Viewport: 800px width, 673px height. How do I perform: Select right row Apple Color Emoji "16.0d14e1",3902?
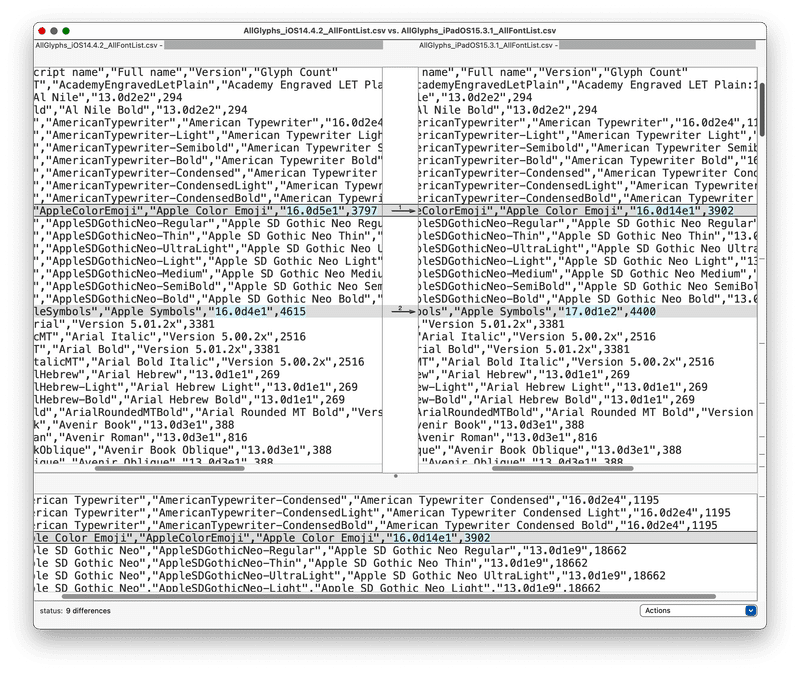588,211
